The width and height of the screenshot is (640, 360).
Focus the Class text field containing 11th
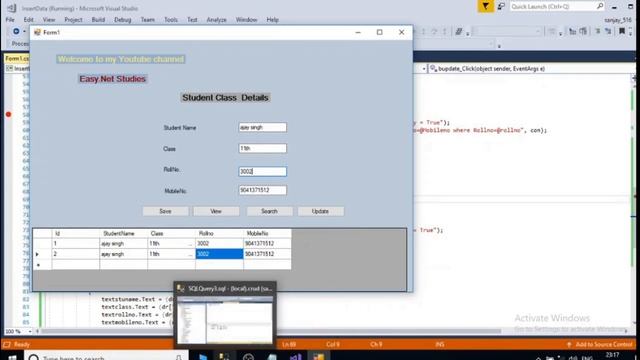[x=262, y=148]
